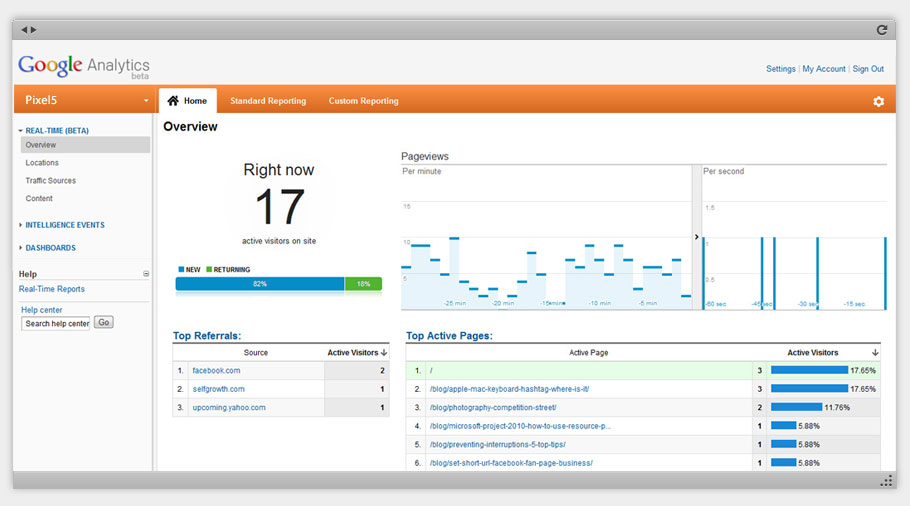This screenshot has width=910, height=506.
Task: Sort Top Active Pages by Active Visitors arrow
Action: pos(875,352)
